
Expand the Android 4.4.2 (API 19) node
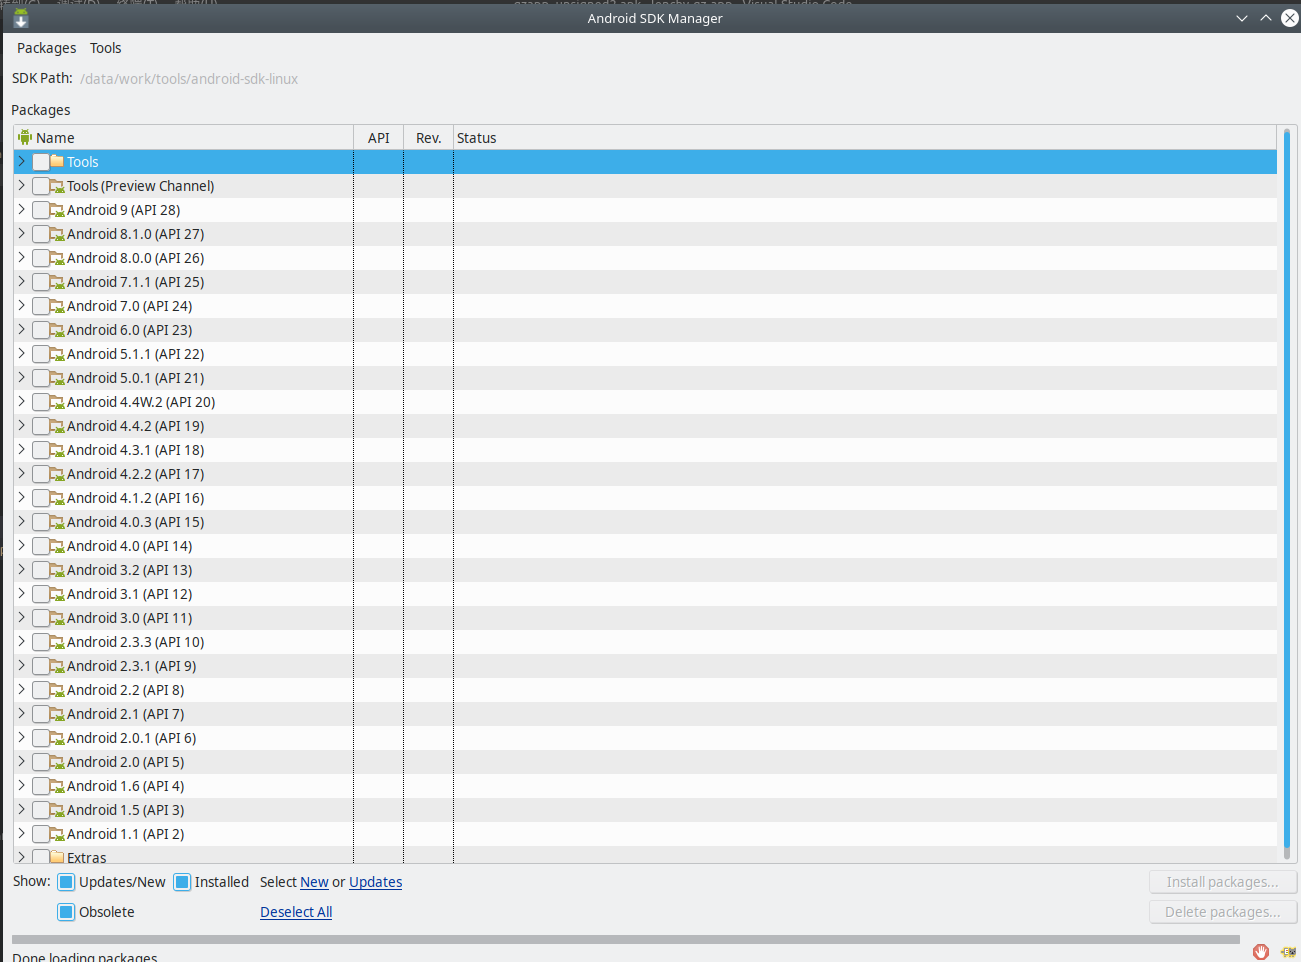(21, 425)
